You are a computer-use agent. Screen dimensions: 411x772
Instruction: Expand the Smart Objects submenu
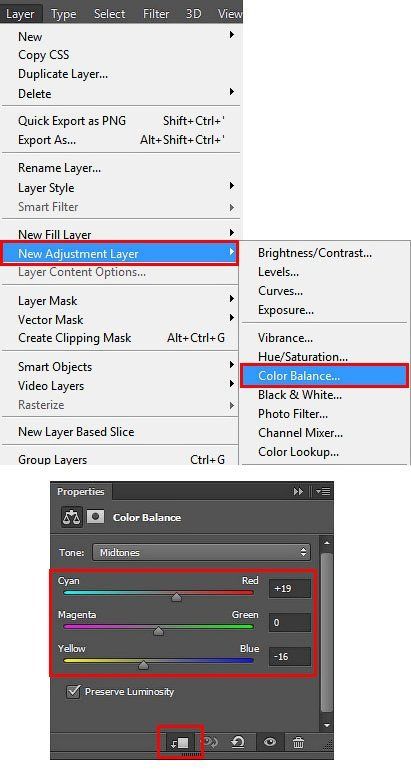231,365
